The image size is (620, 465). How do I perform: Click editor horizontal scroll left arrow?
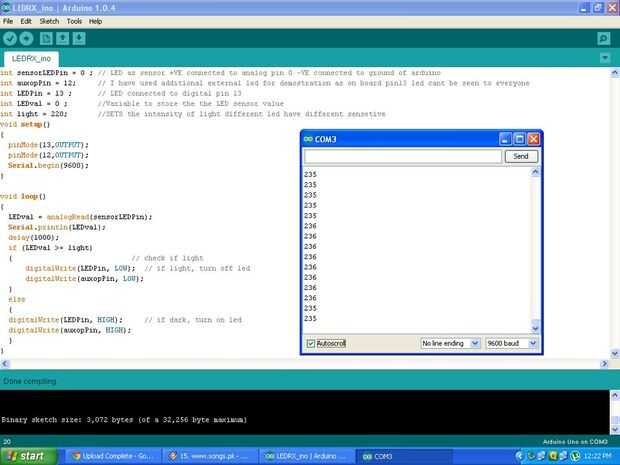pos(5,363)
